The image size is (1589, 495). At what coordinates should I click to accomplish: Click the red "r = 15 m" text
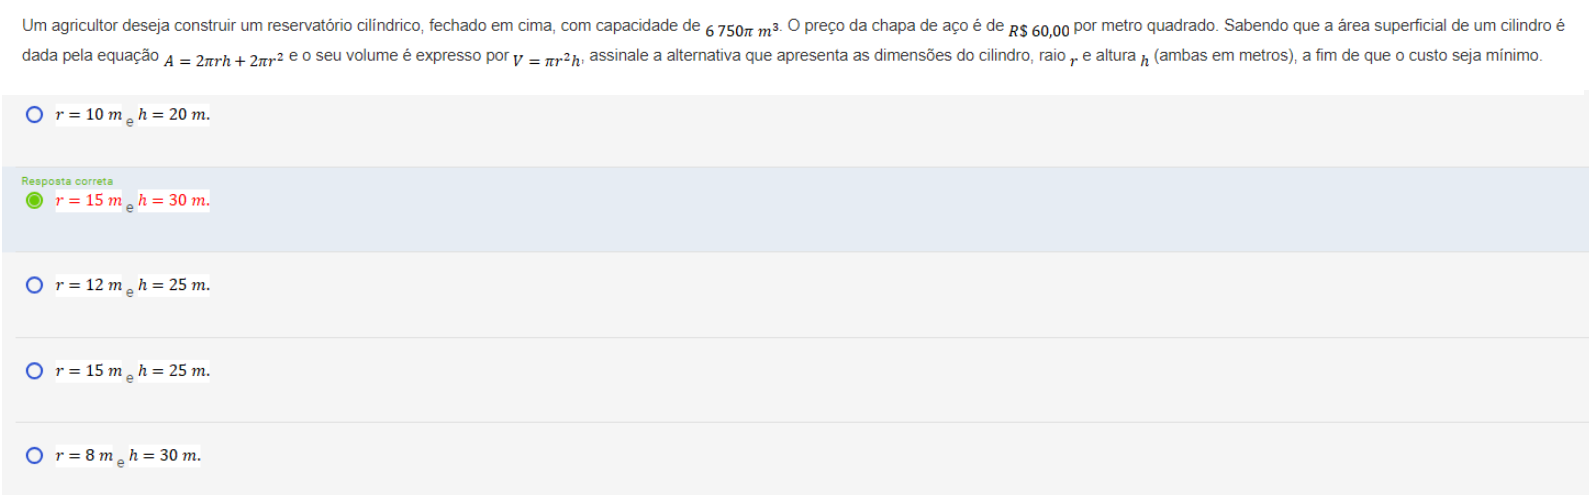pyautogui.click(x=88, y=200)
